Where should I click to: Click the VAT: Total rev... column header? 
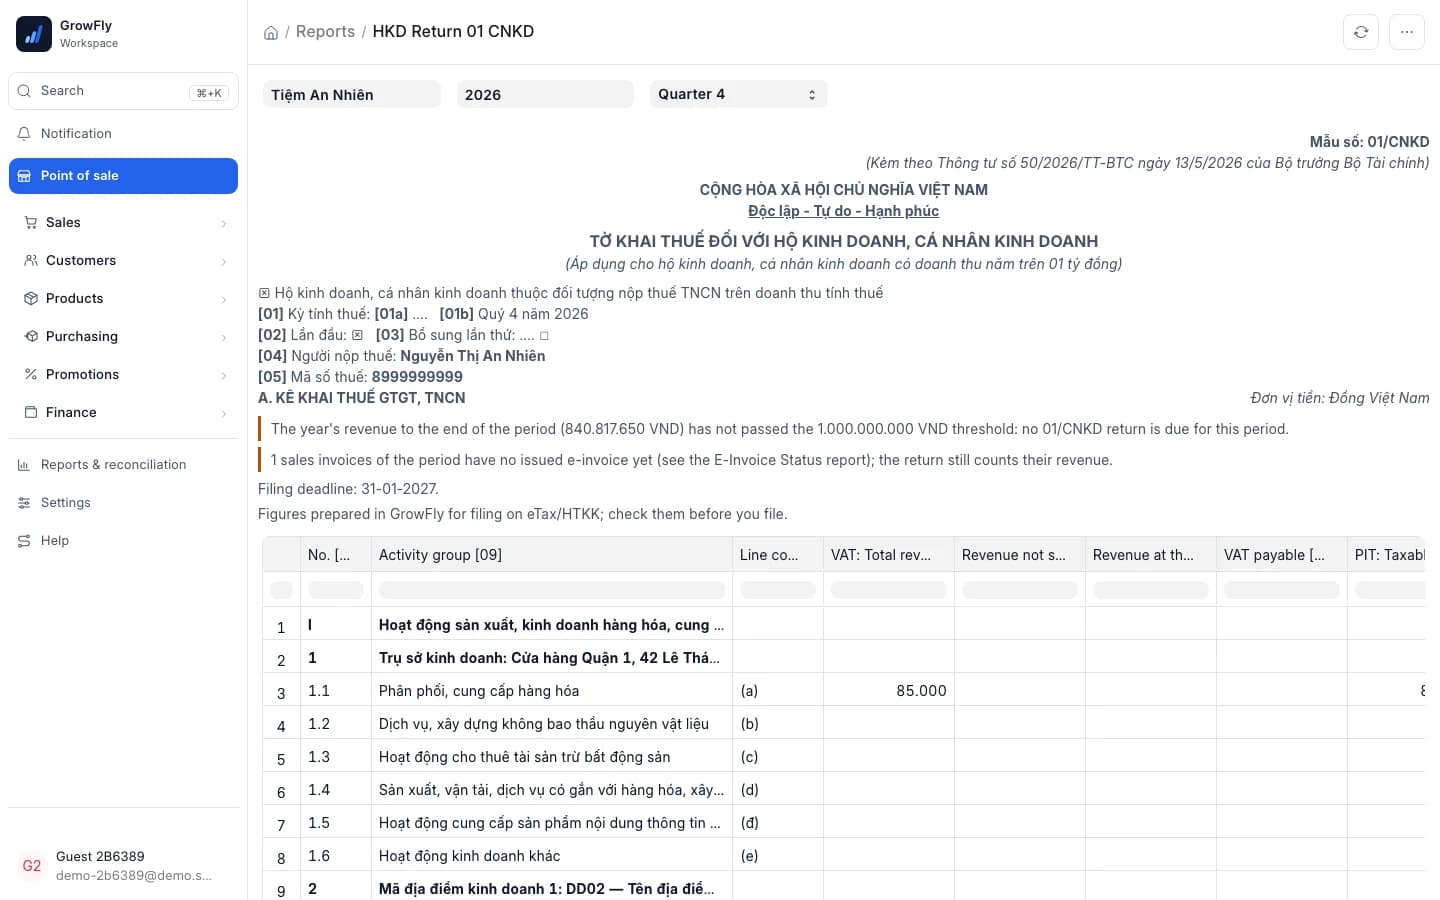888,555
